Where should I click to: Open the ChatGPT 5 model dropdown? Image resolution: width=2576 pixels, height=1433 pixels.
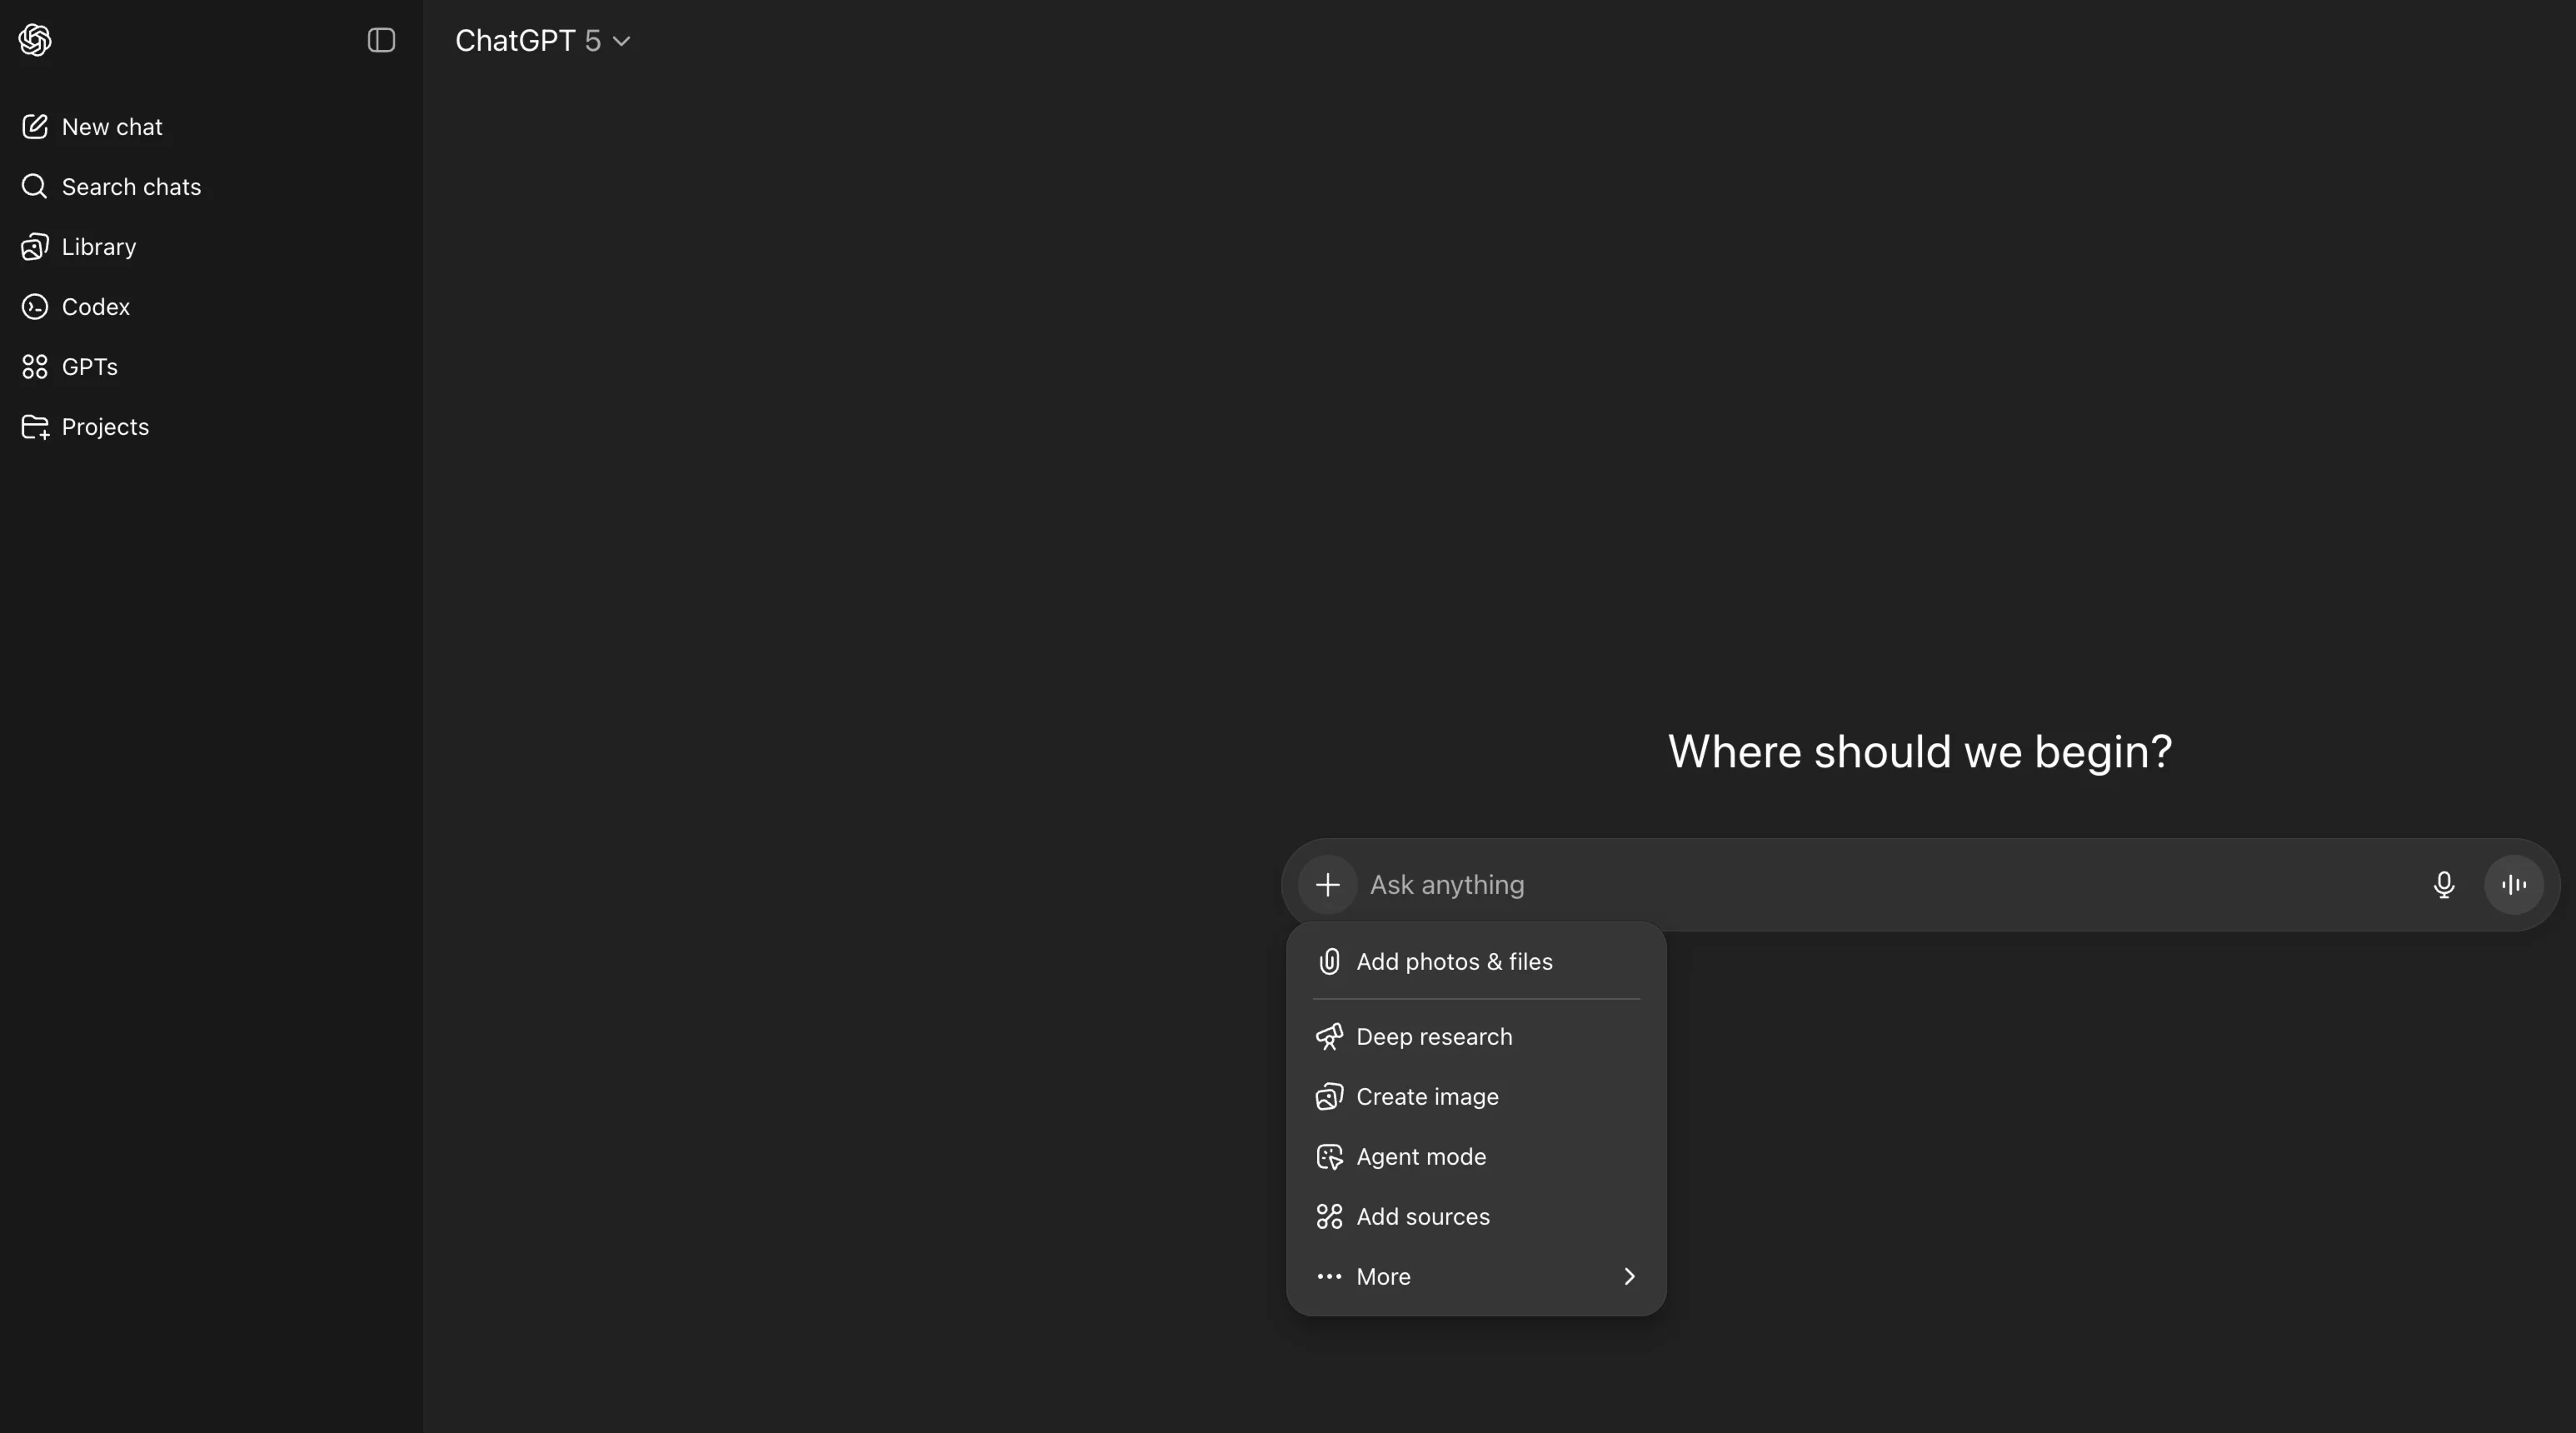[542, 41]
